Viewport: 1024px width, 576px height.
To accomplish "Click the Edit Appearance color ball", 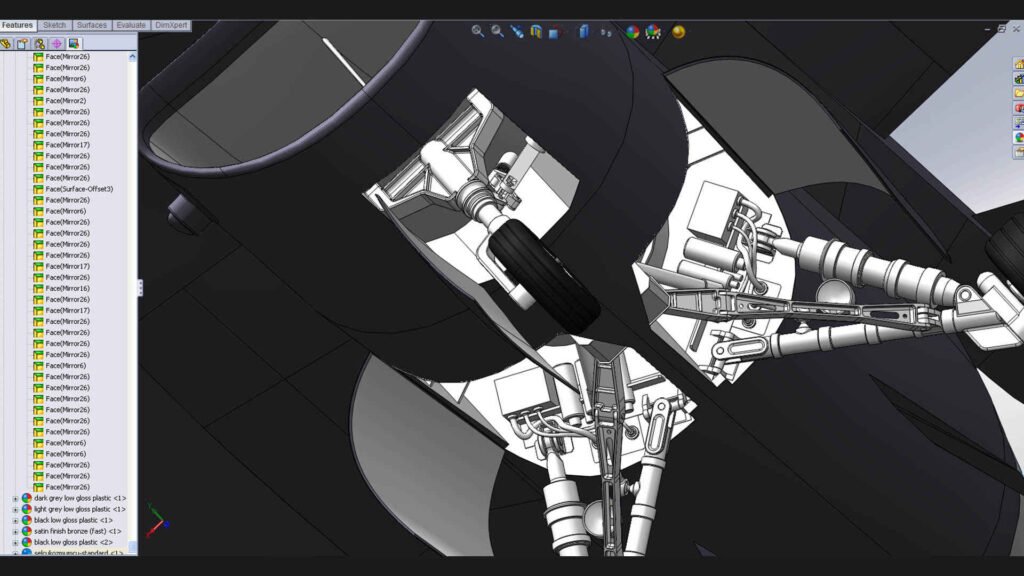I will pyautogui.click(x=632, y=31).
